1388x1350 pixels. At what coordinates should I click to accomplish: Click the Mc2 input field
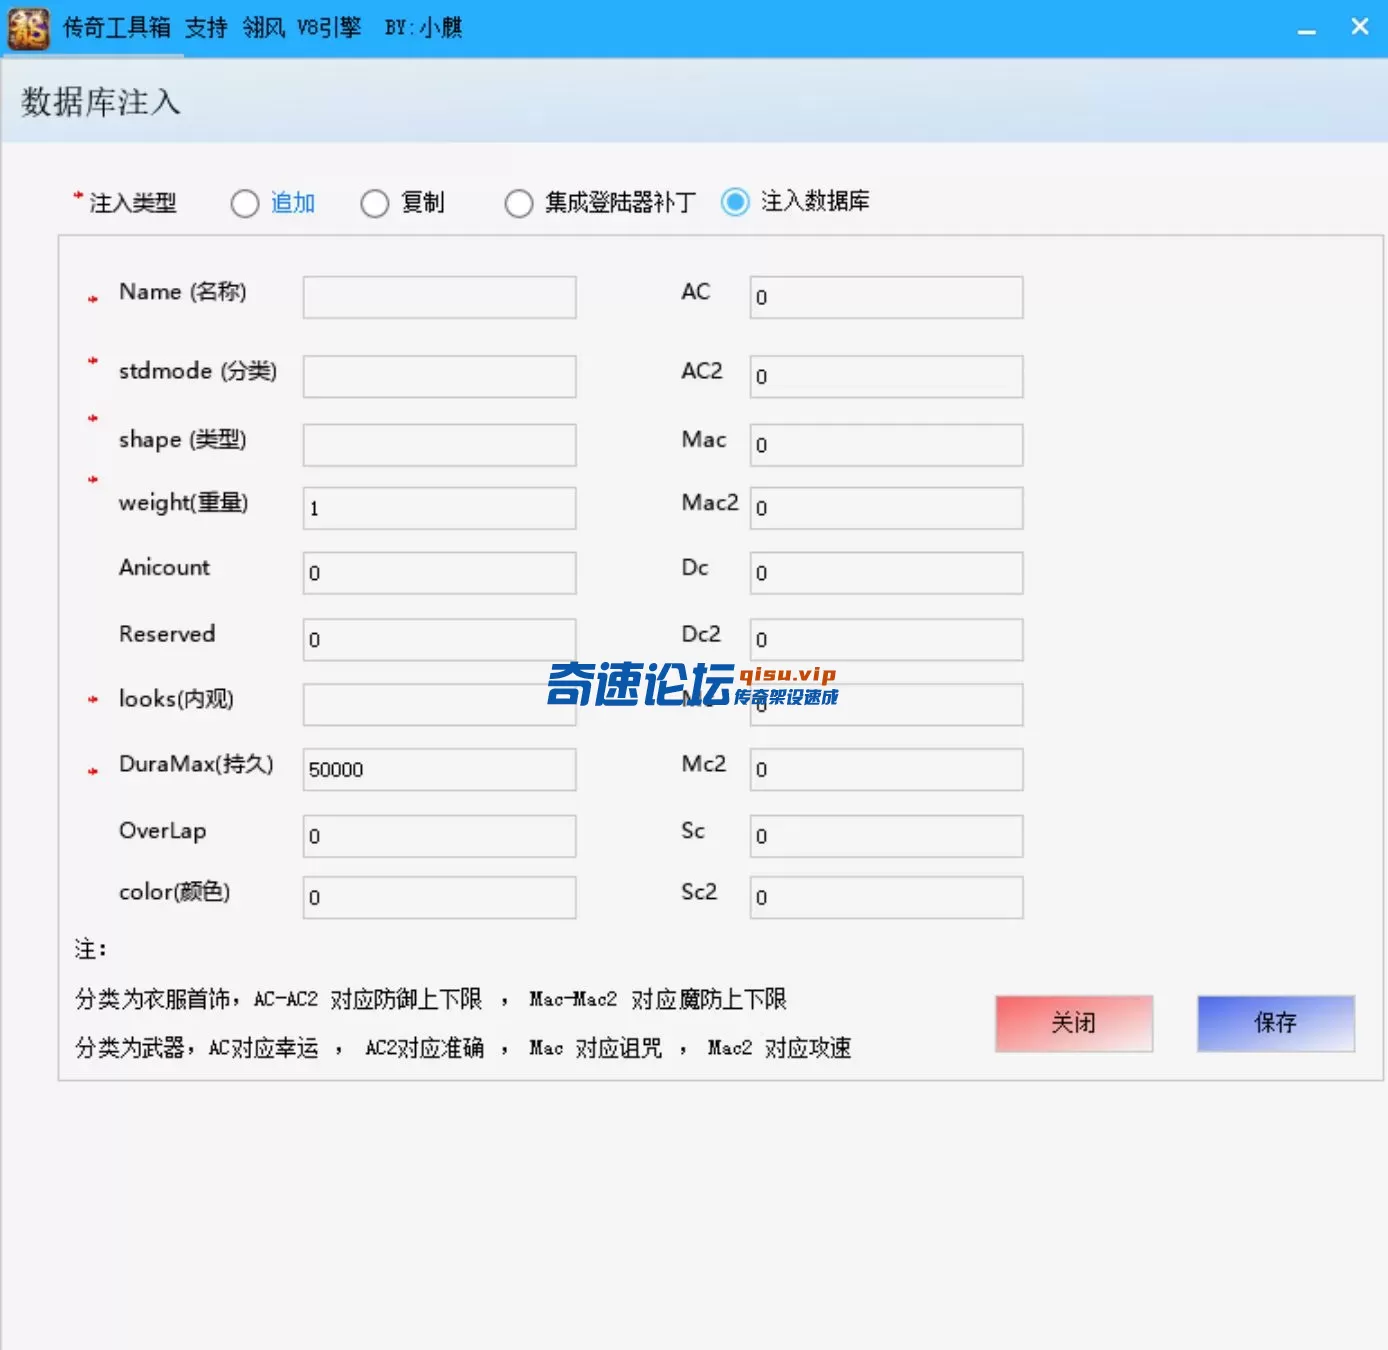pyautogui.click(x=886, y=769)
